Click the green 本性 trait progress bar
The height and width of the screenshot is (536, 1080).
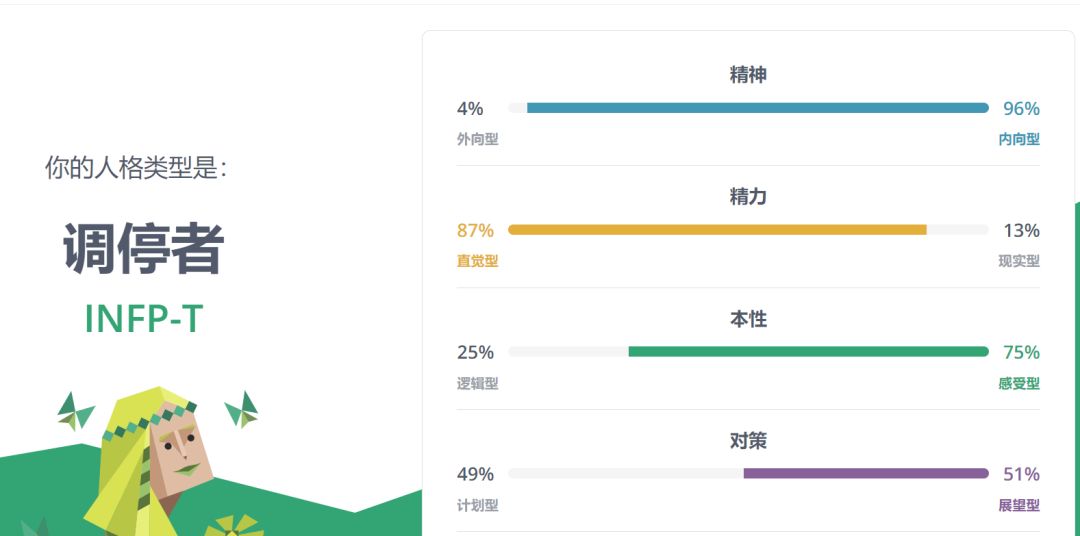748,352
